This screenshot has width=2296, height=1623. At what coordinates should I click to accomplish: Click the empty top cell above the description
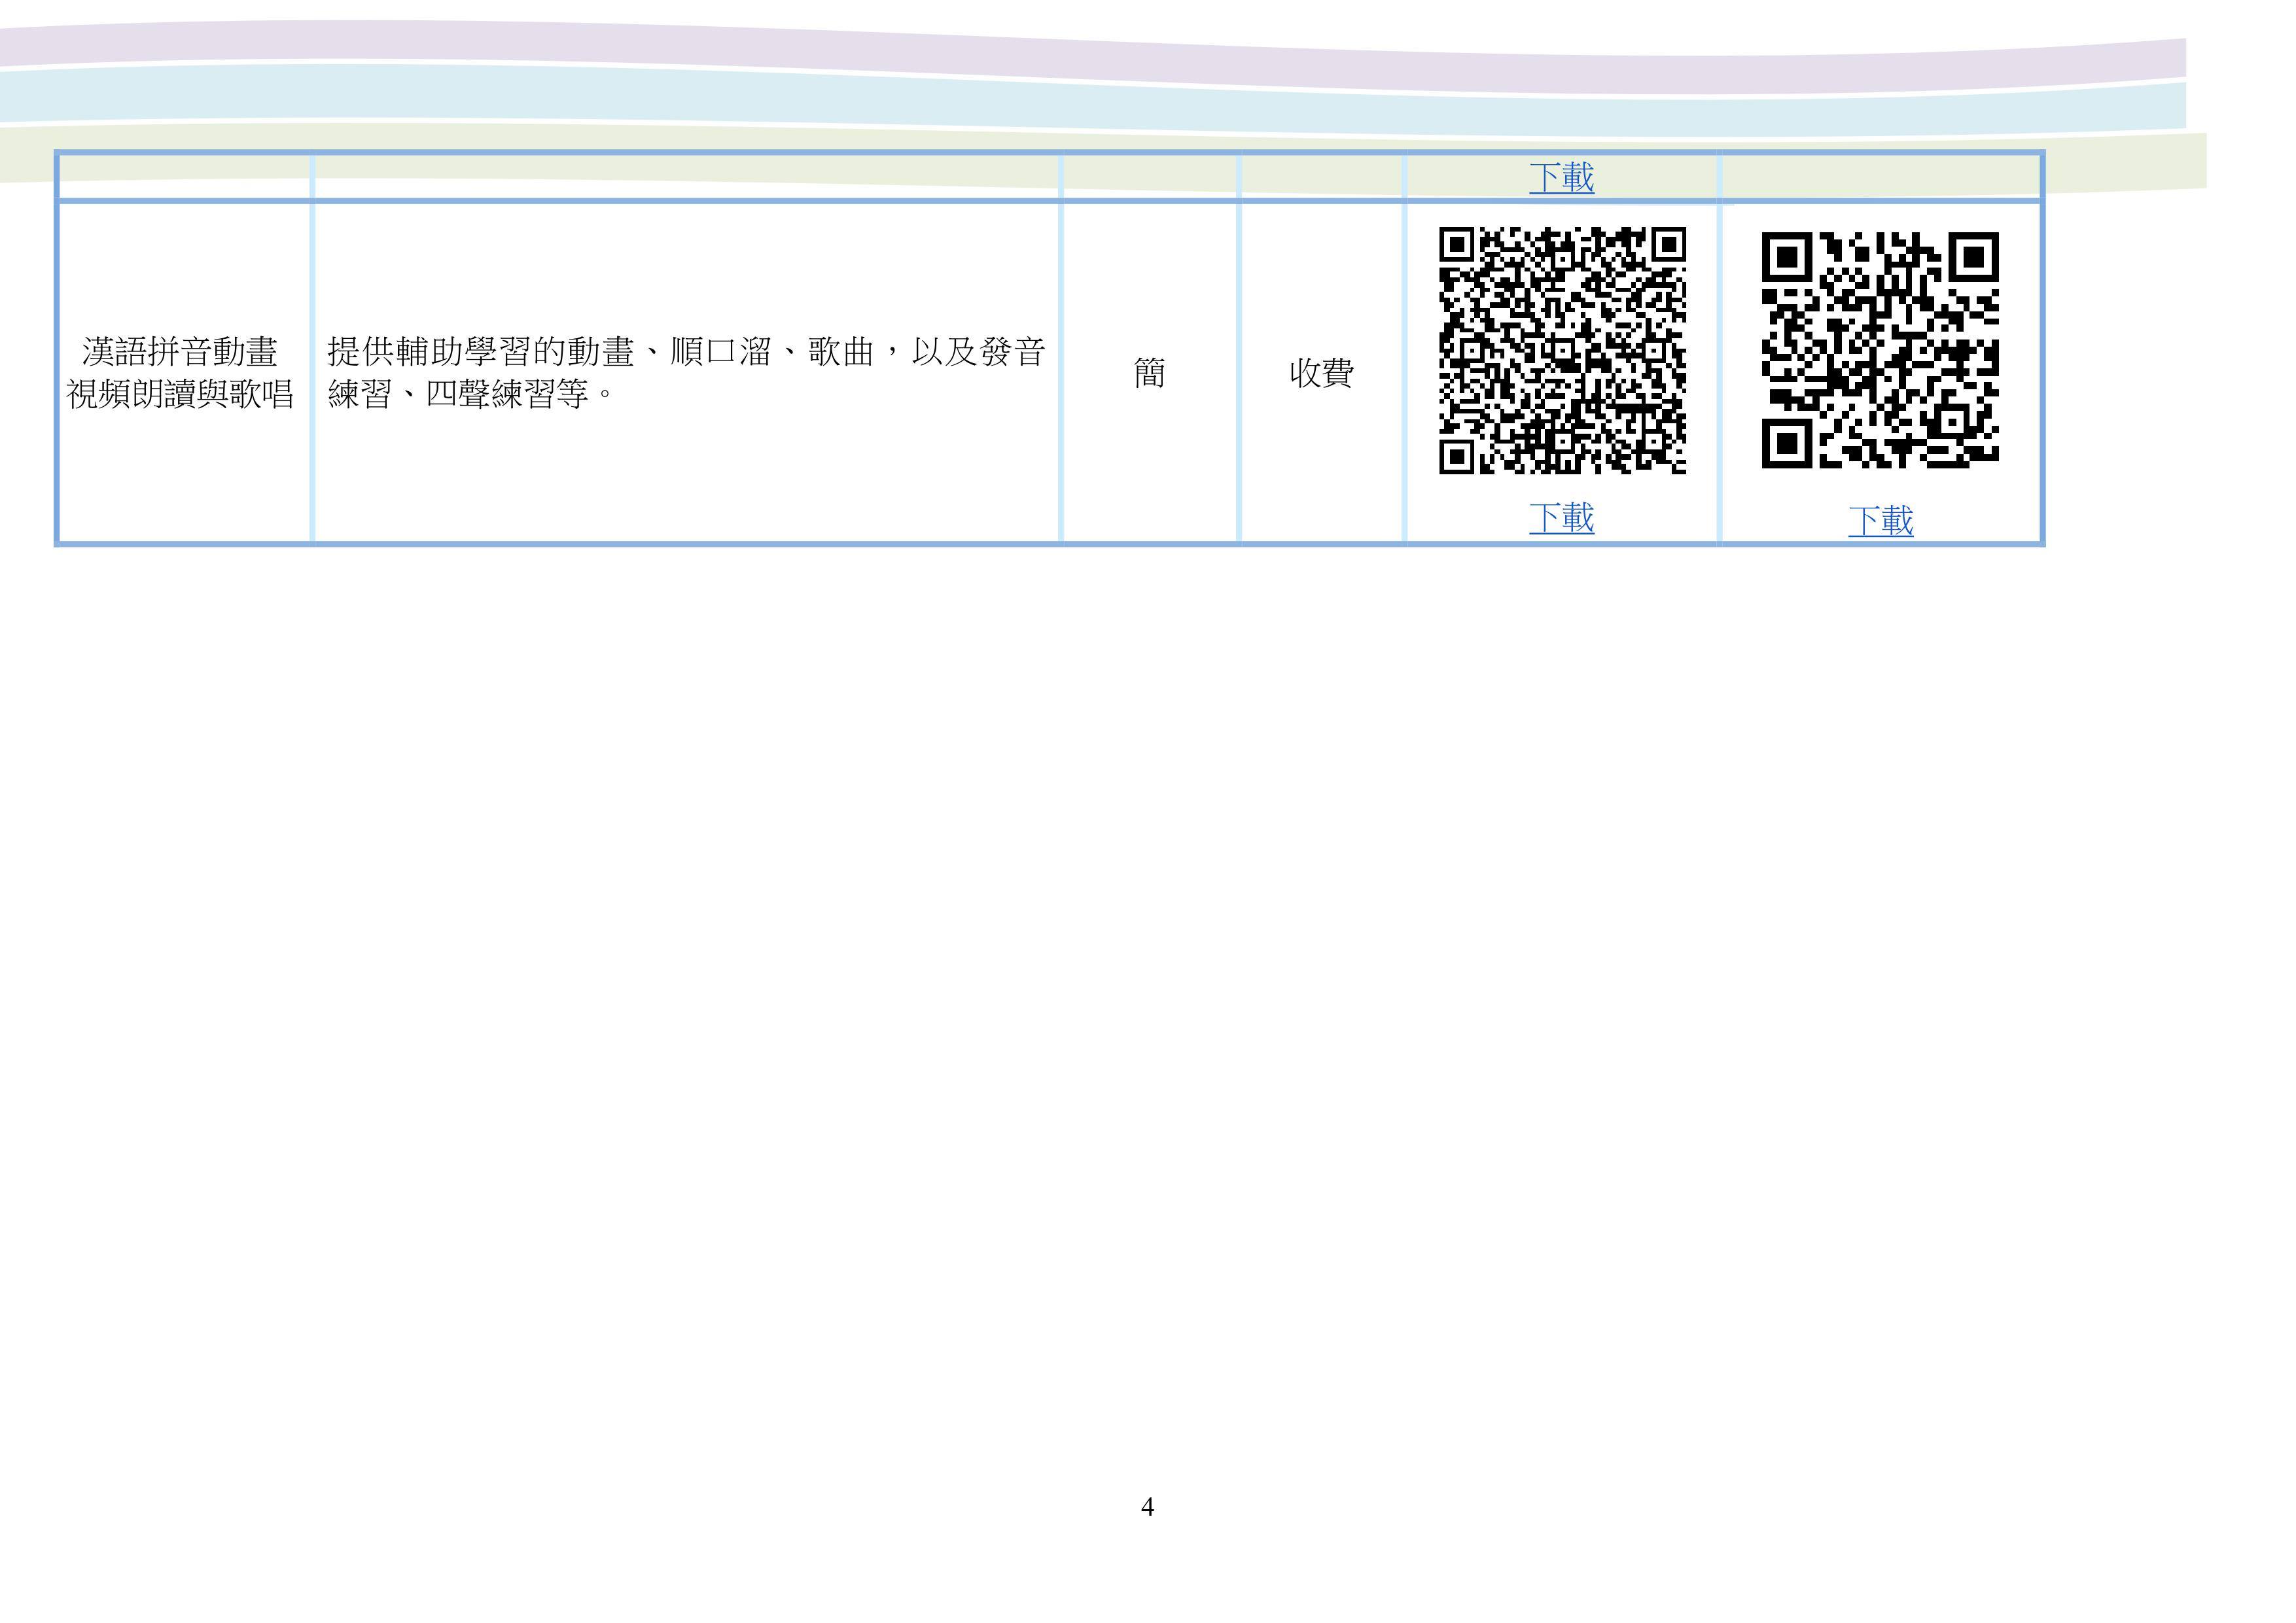click(686, 178)
